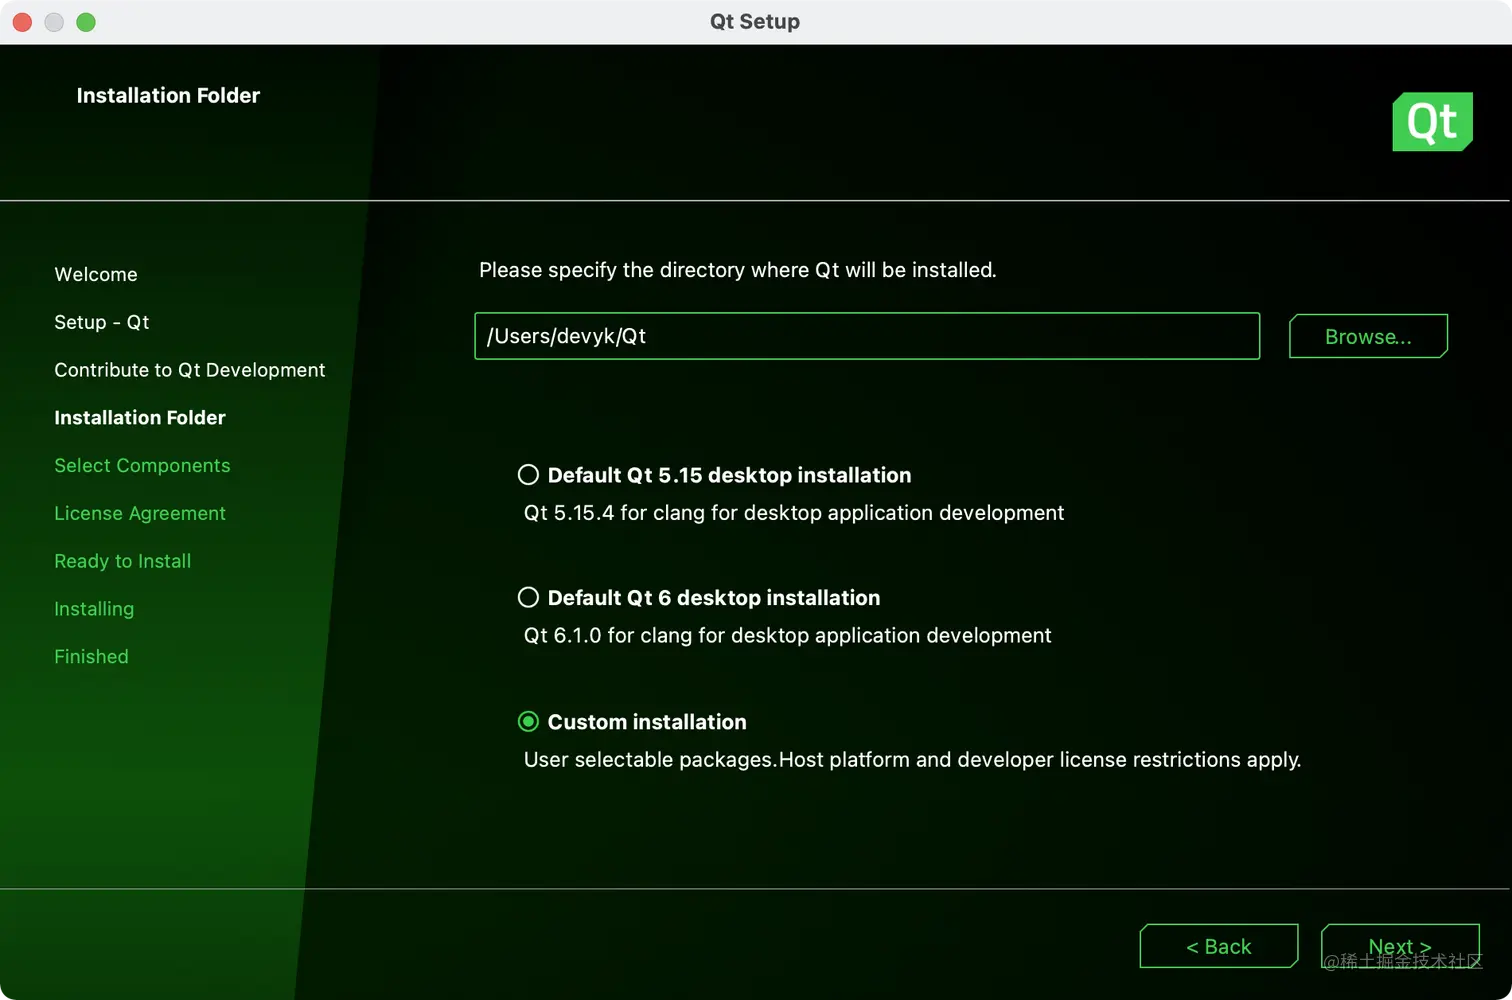Click the Installation Folder page header
The width and height of the screenshot is (1512, 1000).
coord(168,96)
